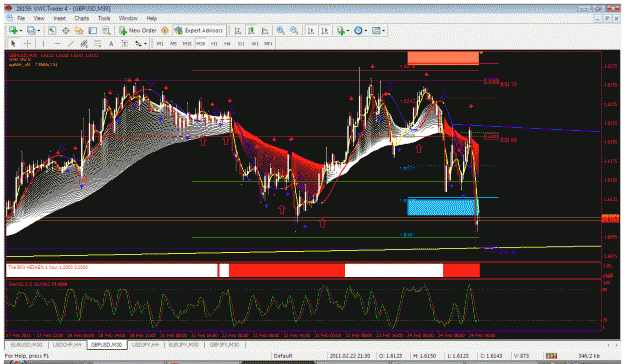Screen dimensions: 625x364
Task: Open the Help menu
Action: pos(151,18)
